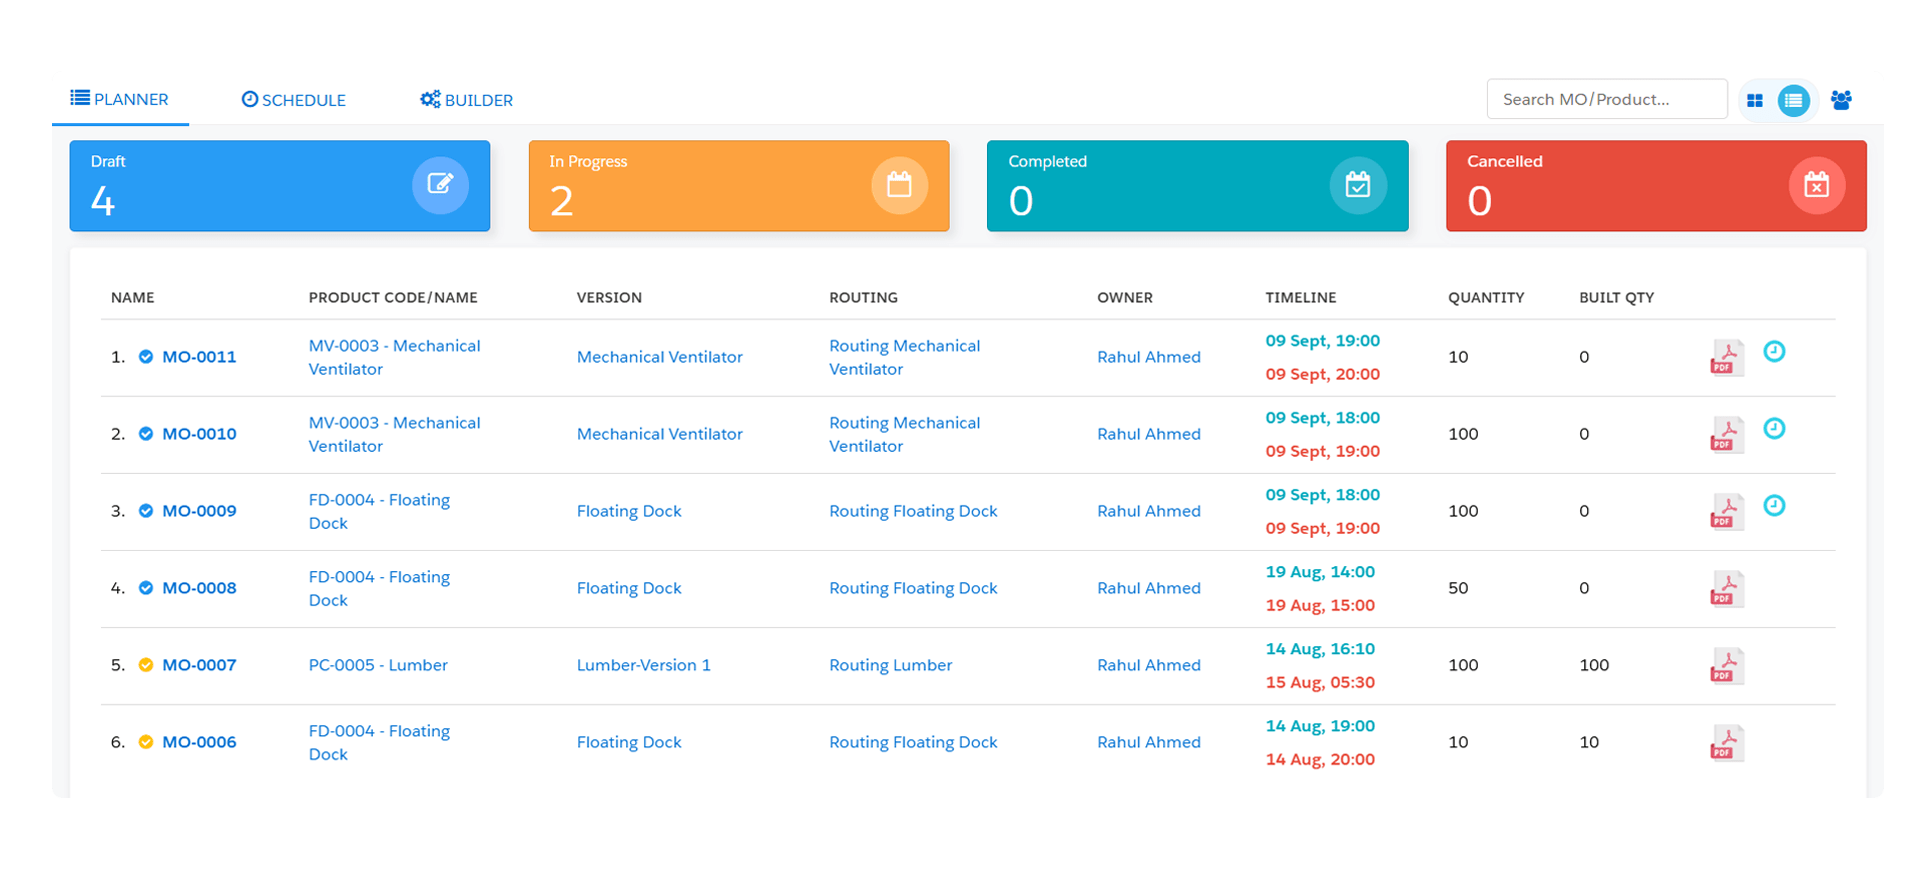This screenshot has width=1919, height=877.
Task: Switch to grid view icon
Action: (1754, 100)
